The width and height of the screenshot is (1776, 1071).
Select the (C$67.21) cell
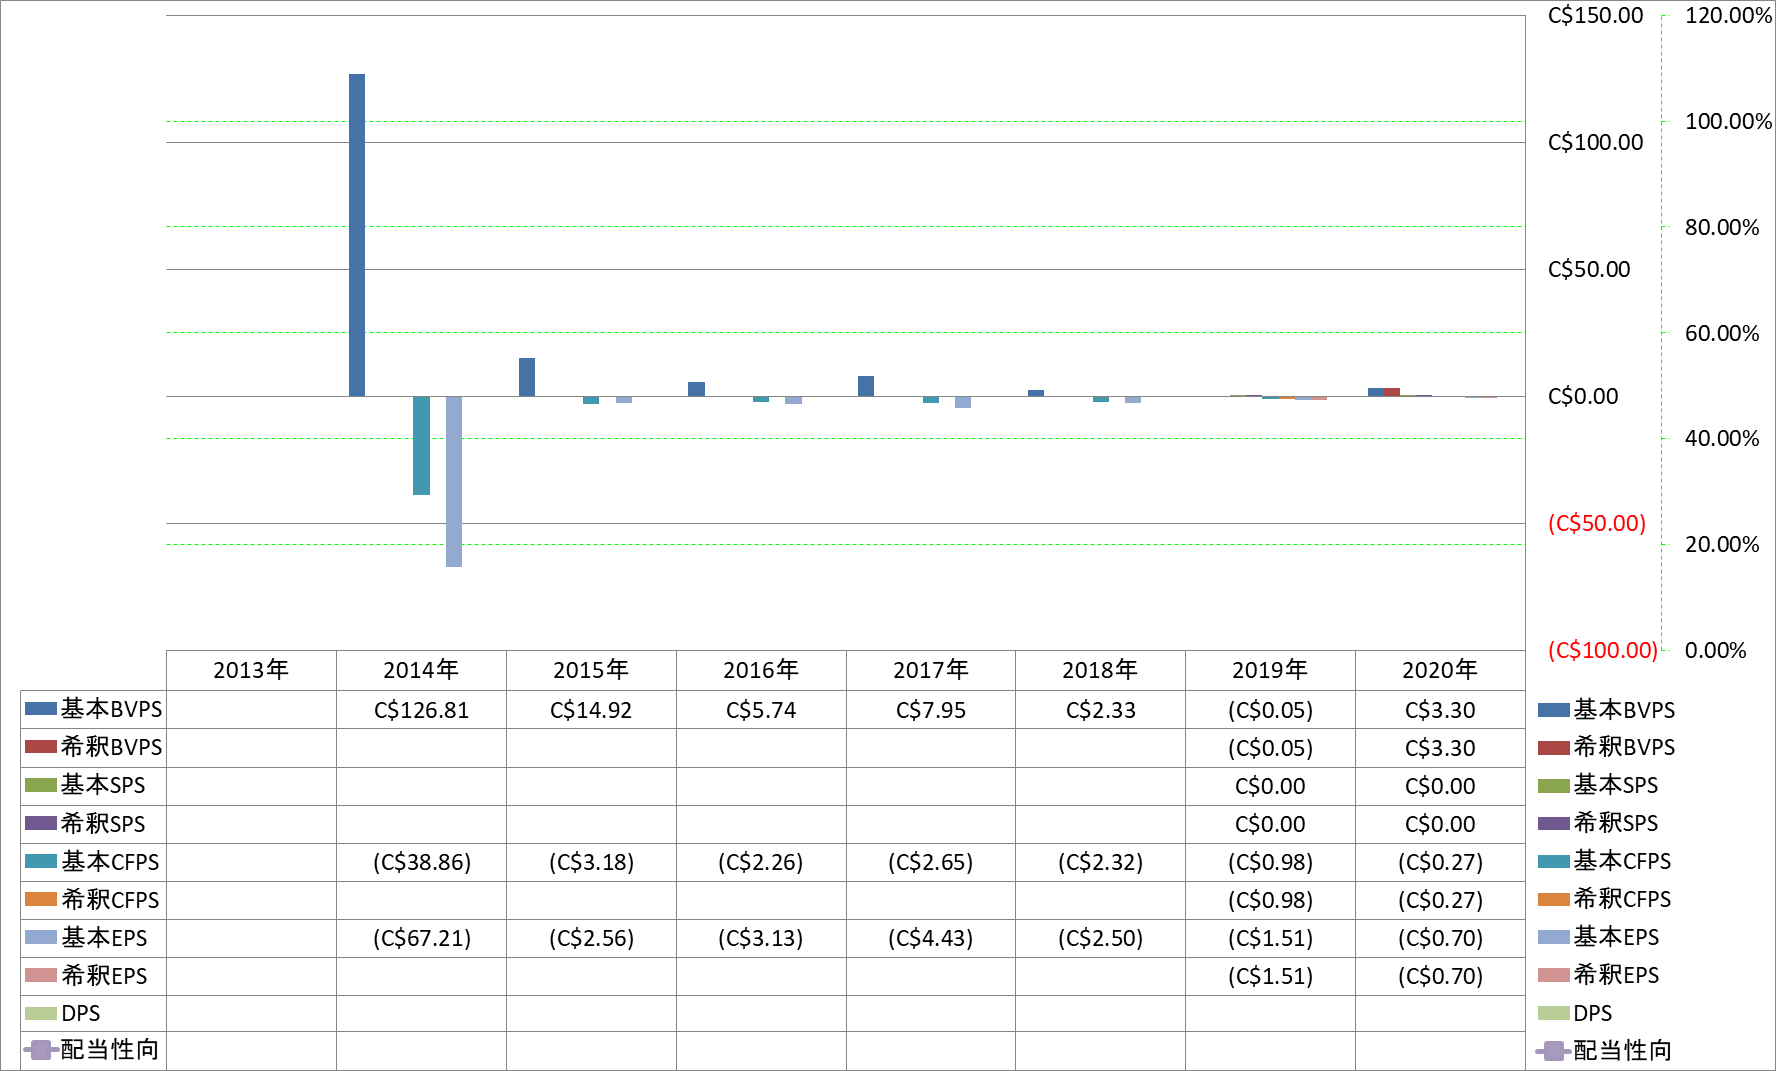[x=421, y=938]
